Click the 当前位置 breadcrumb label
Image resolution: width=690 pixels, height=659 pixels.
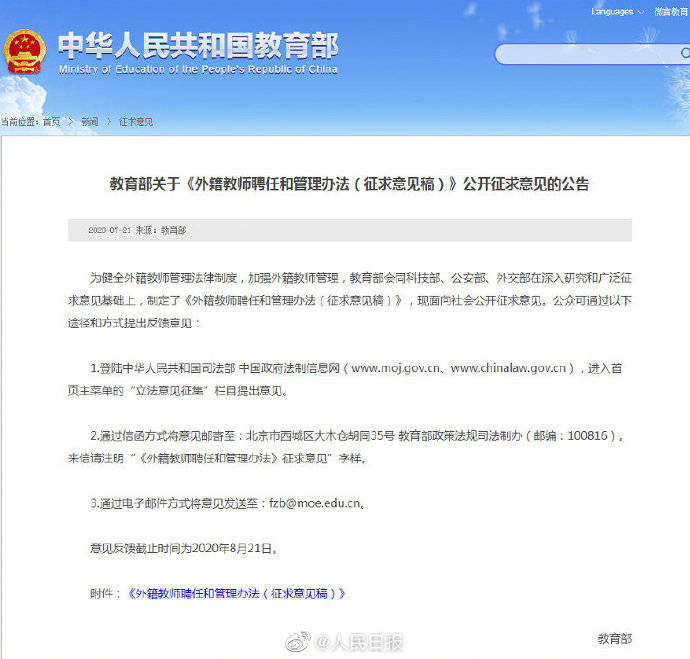[x=18, y=122]
